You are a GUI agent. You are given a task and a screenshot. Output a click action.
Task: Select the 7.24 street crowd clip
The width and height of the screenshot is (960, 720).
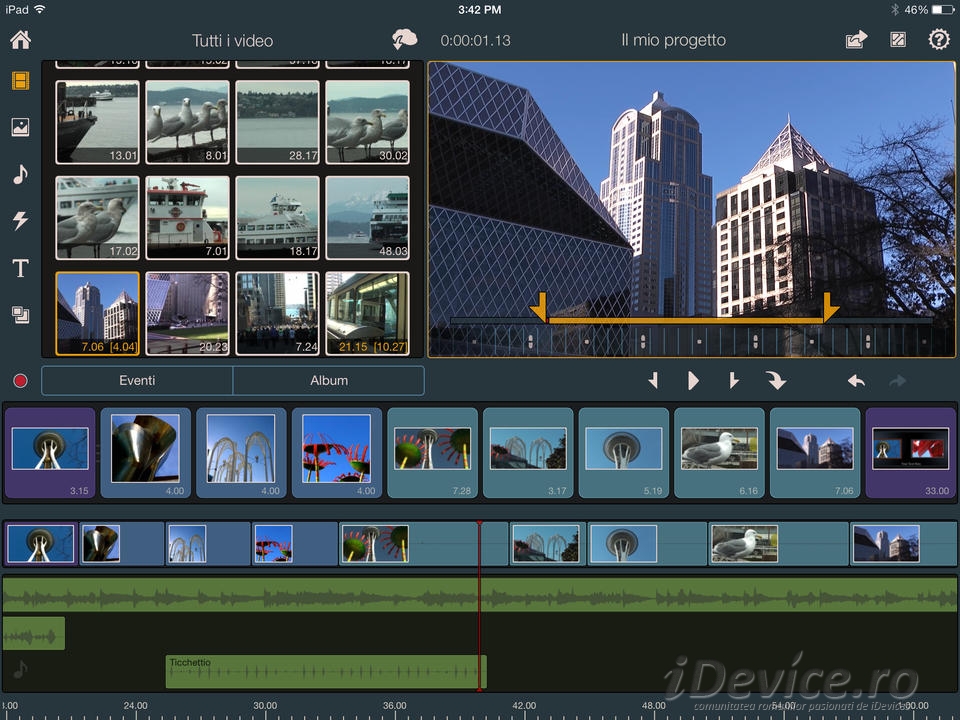coord(277,313)
